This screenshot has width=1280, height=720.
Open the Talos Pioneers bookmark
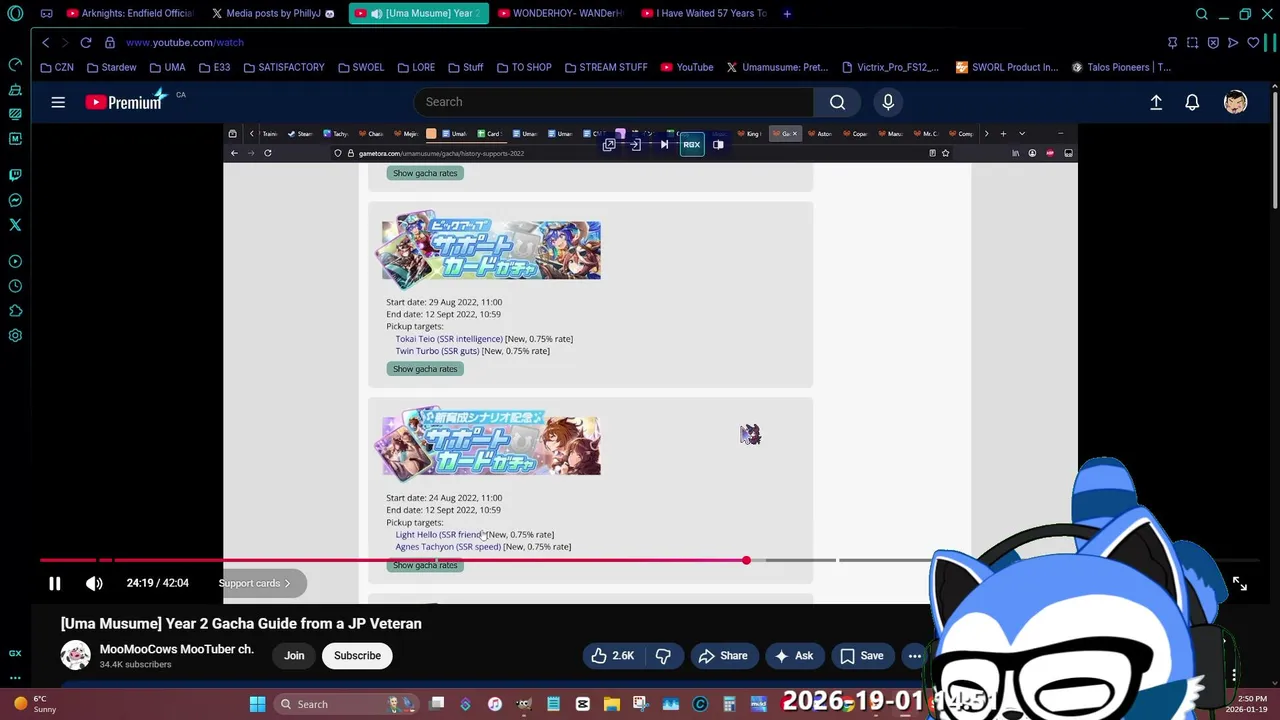pyautogui.click(x=1121, y=68)
